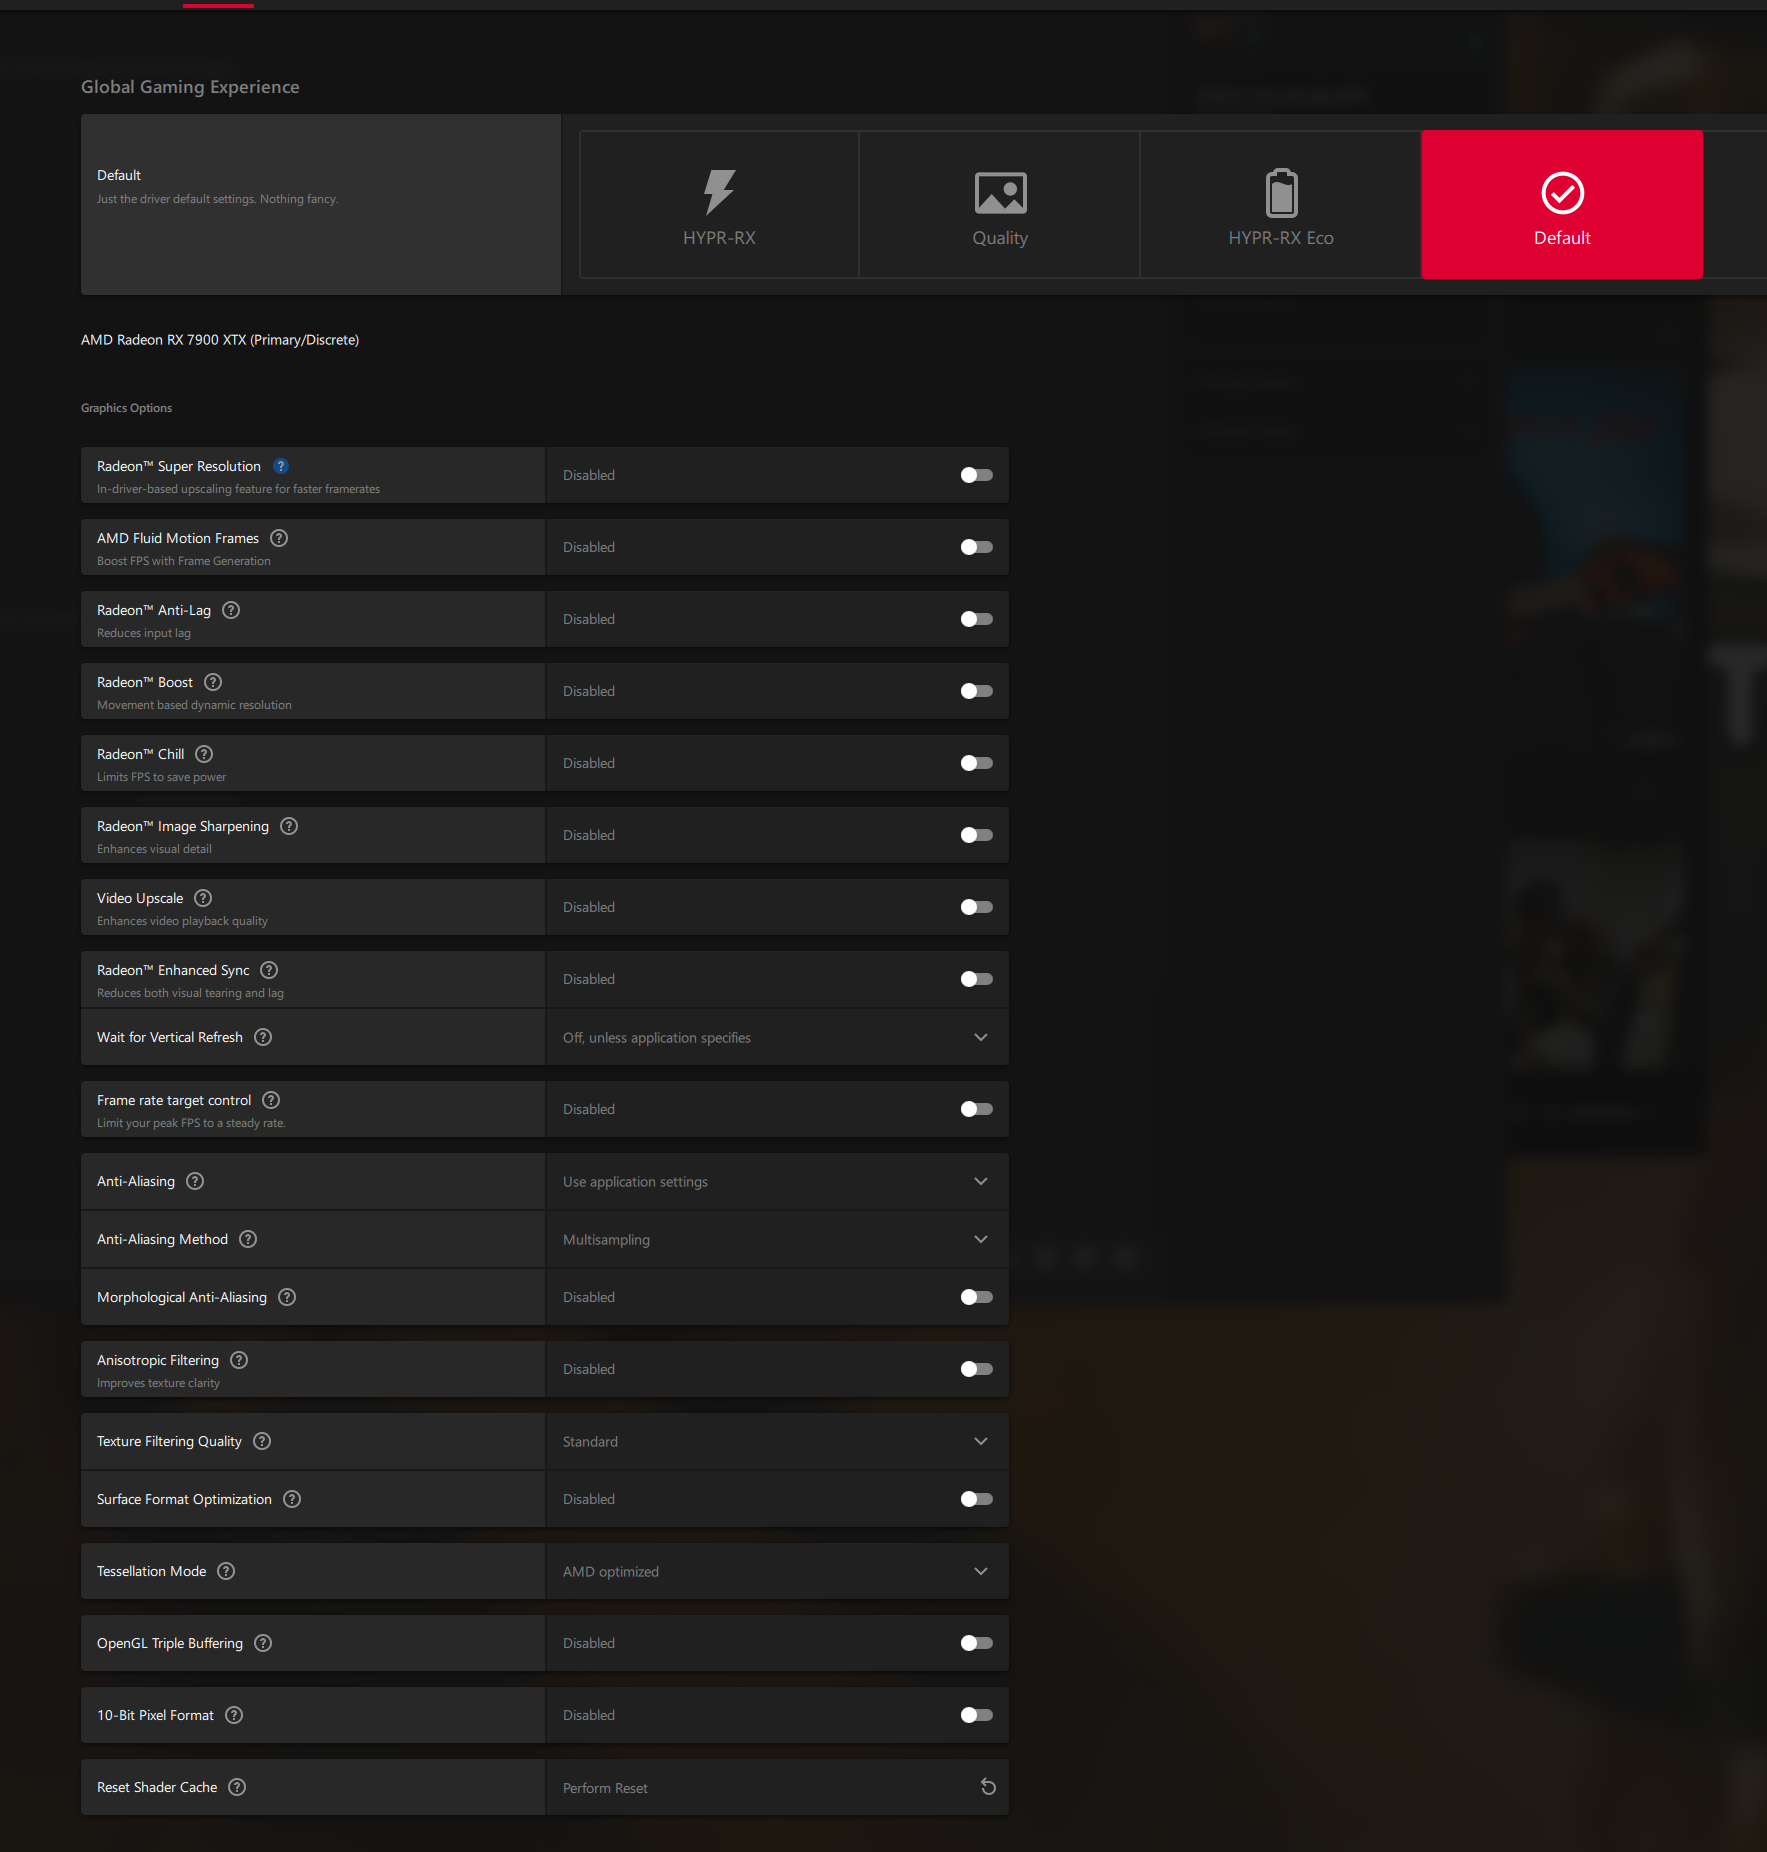Turn on OpenGL Triple Buffering
1767x1852 pixels.
(x=976, y=1643)
